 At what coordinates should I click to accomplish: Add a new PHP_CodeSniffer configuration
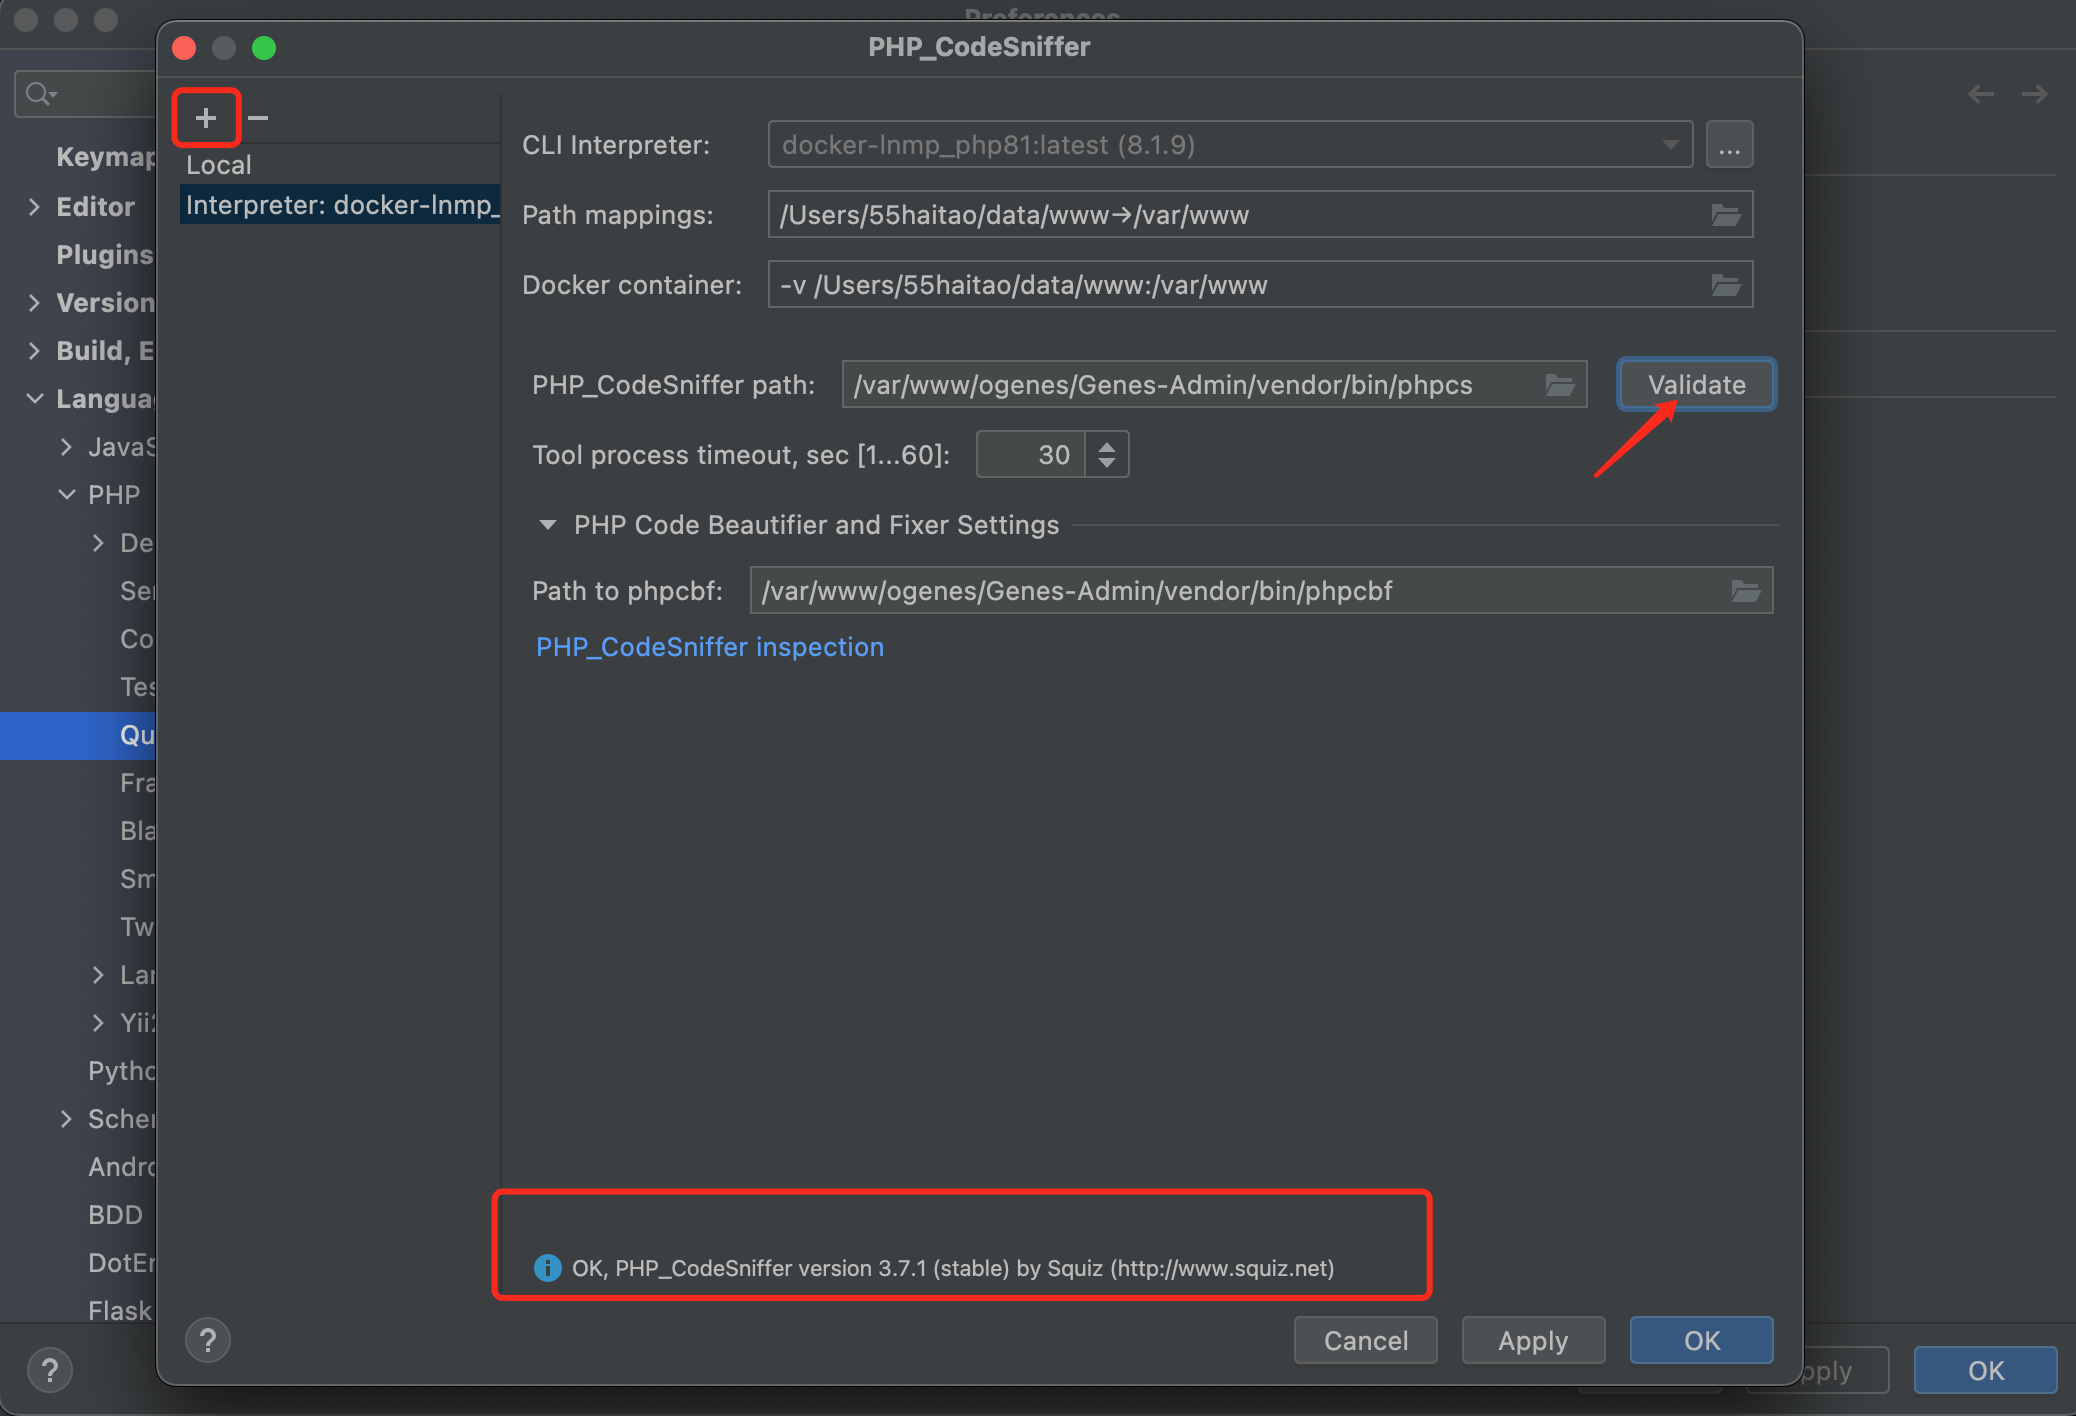pos(206,118)
